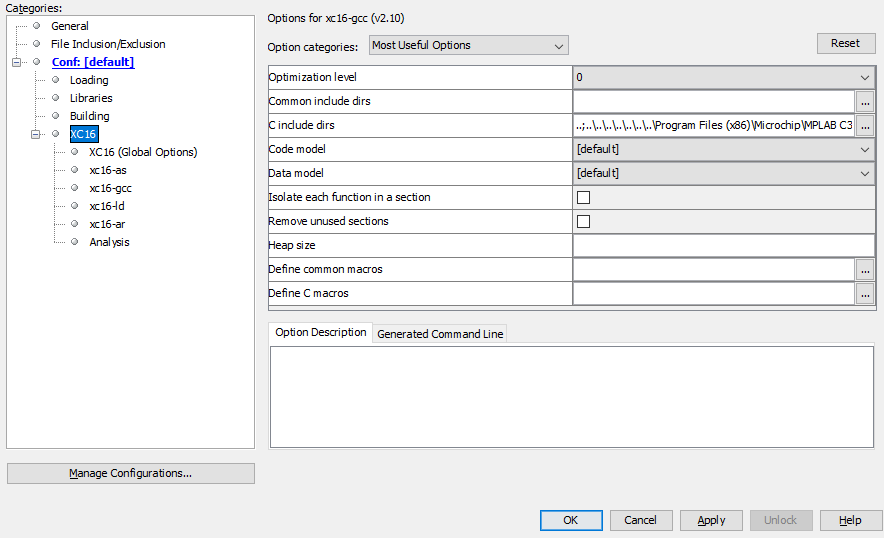Click the Data model label
The width and height of the screenshot is (884, 538).
(x=296, y=173)
